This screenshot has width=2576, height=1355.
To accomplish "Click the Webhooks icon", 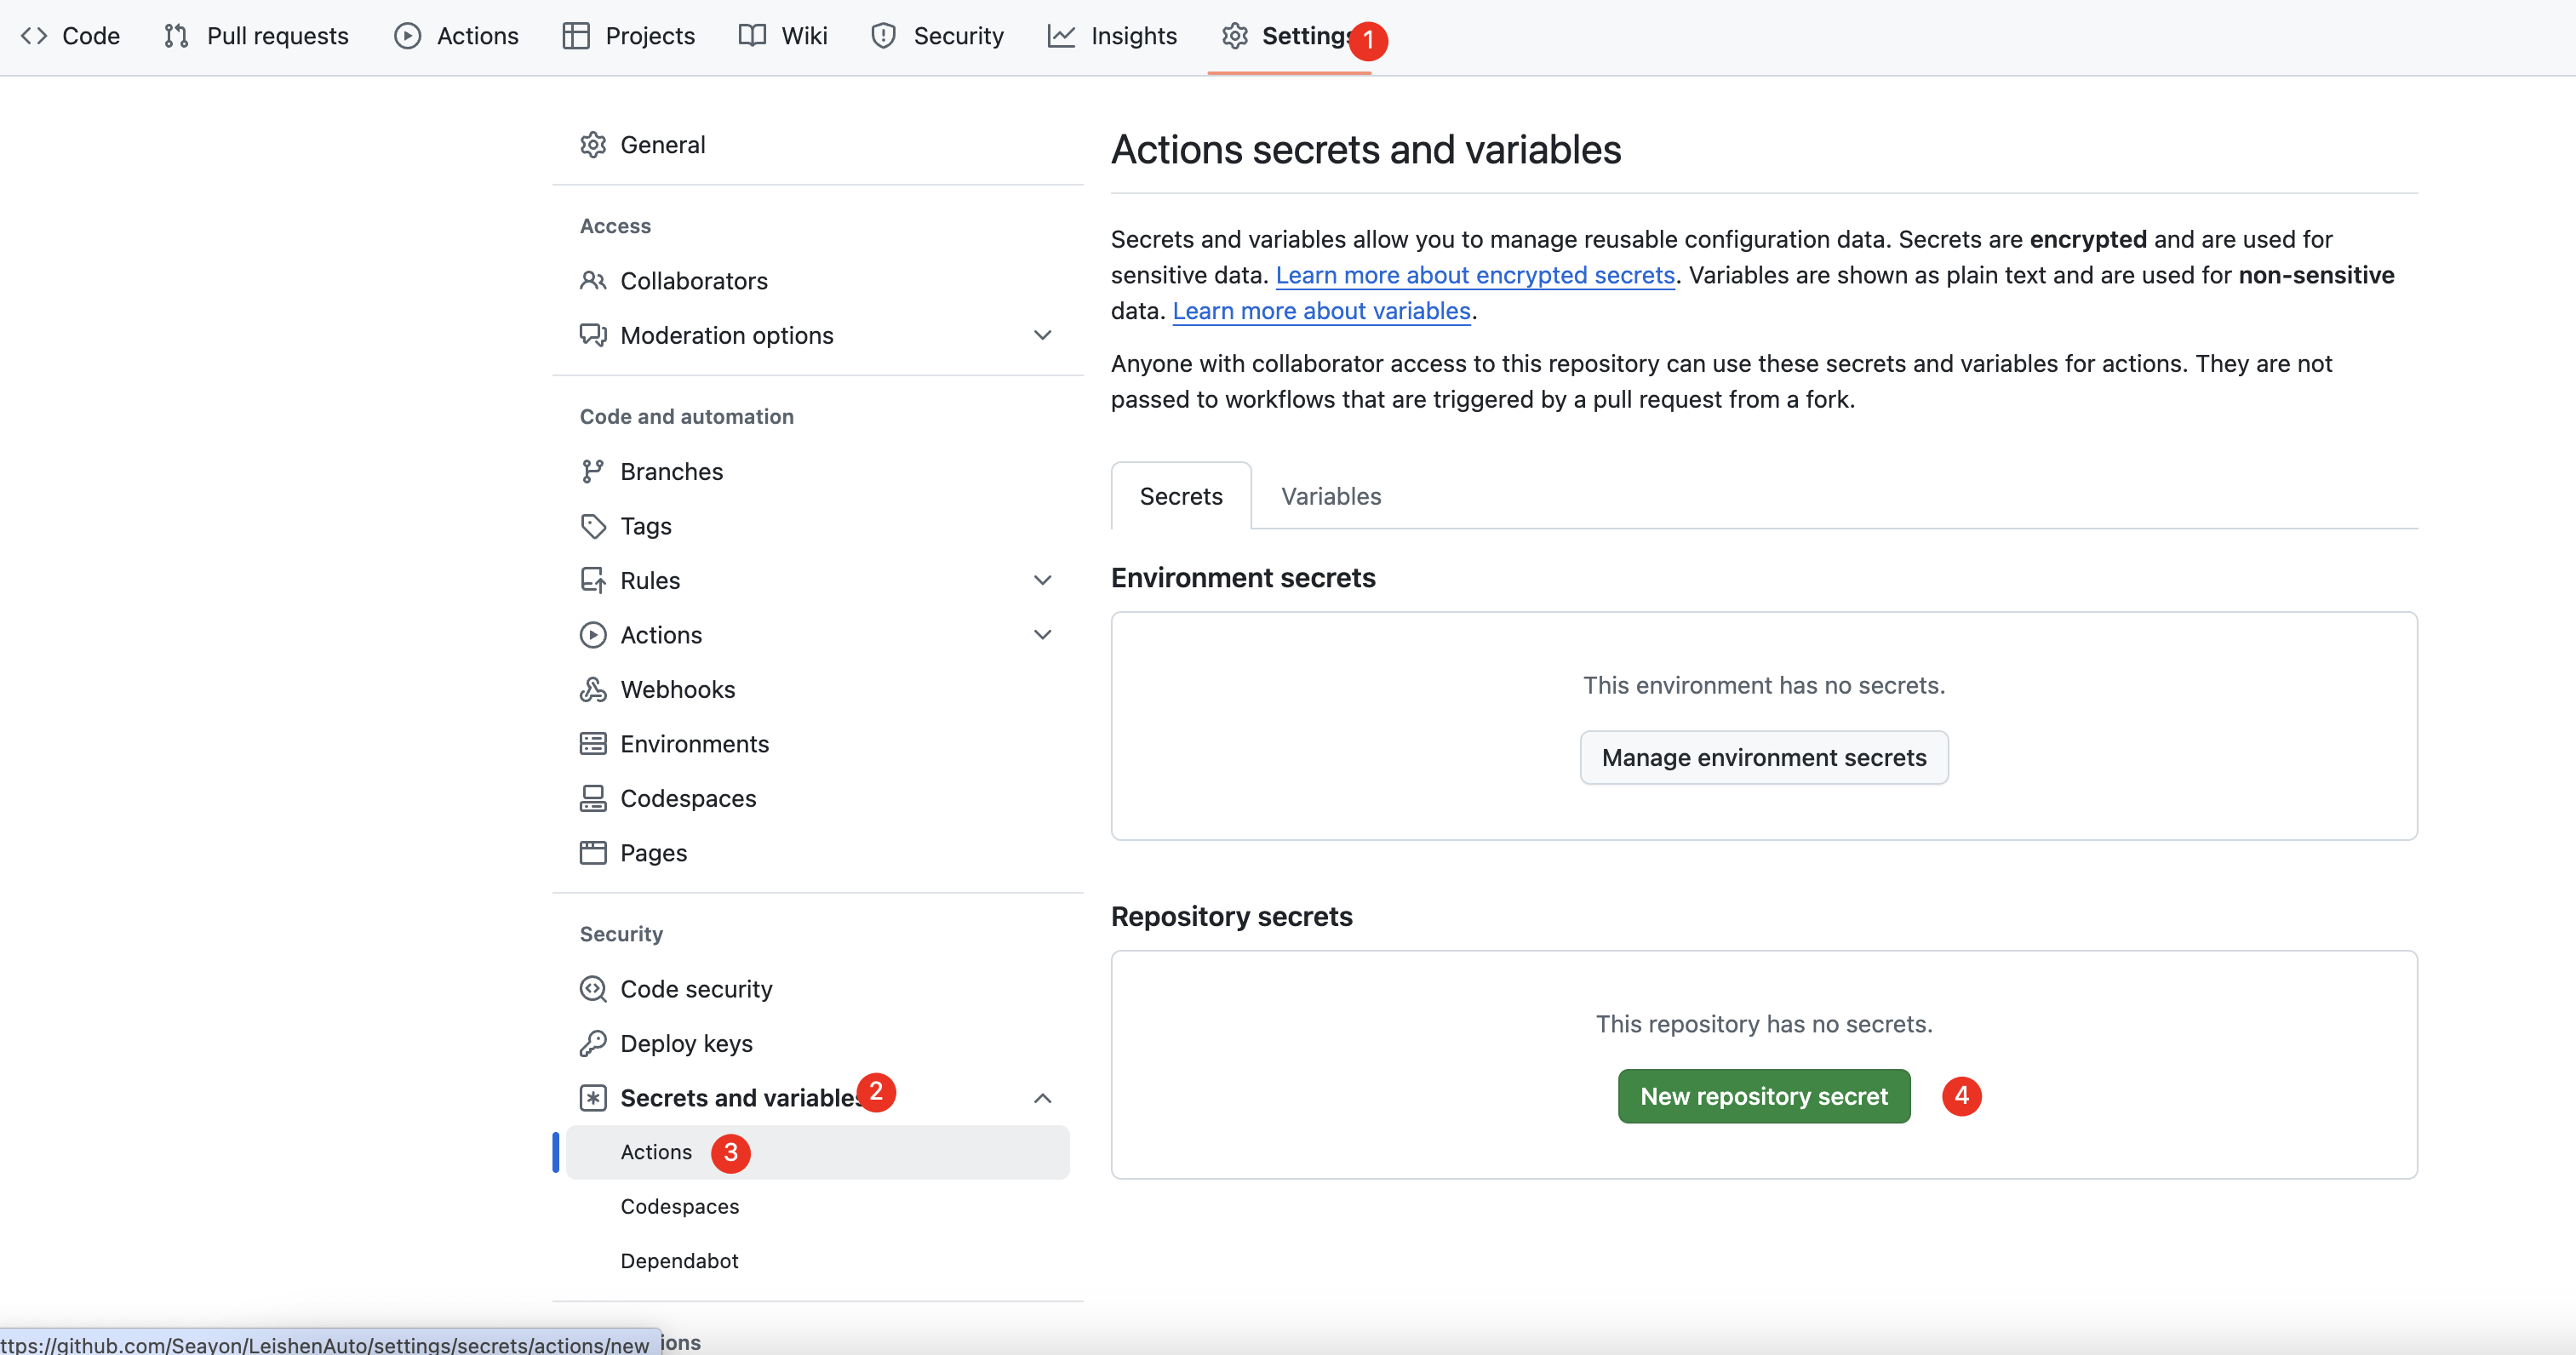I will click(593, 689).
